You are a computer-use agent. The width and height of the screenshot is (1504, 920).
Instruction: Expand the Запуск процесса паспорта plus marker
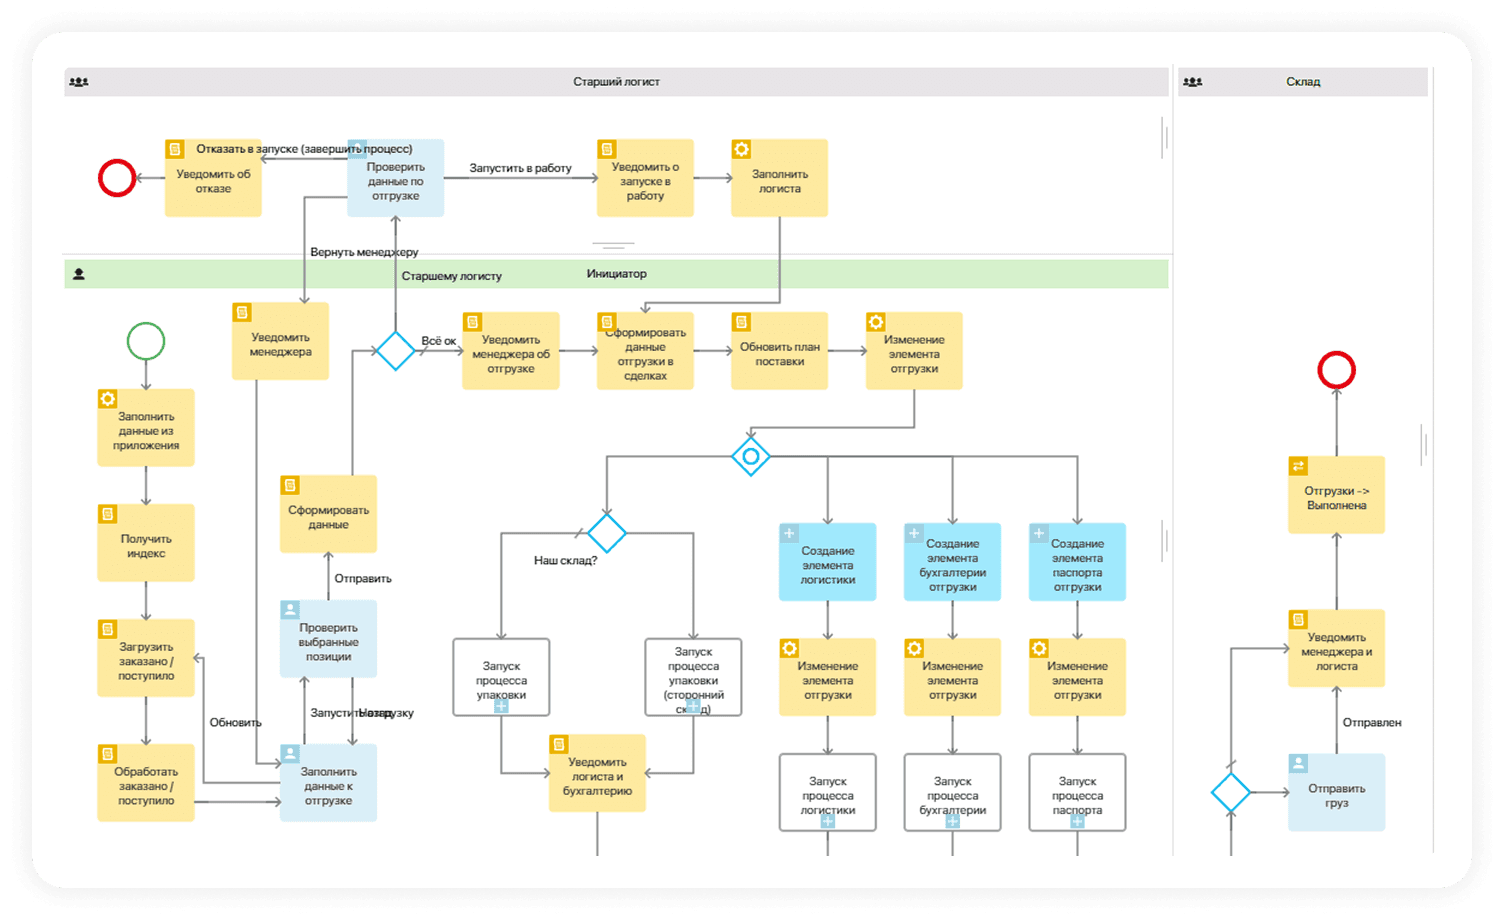click(x=1077, y=821)
